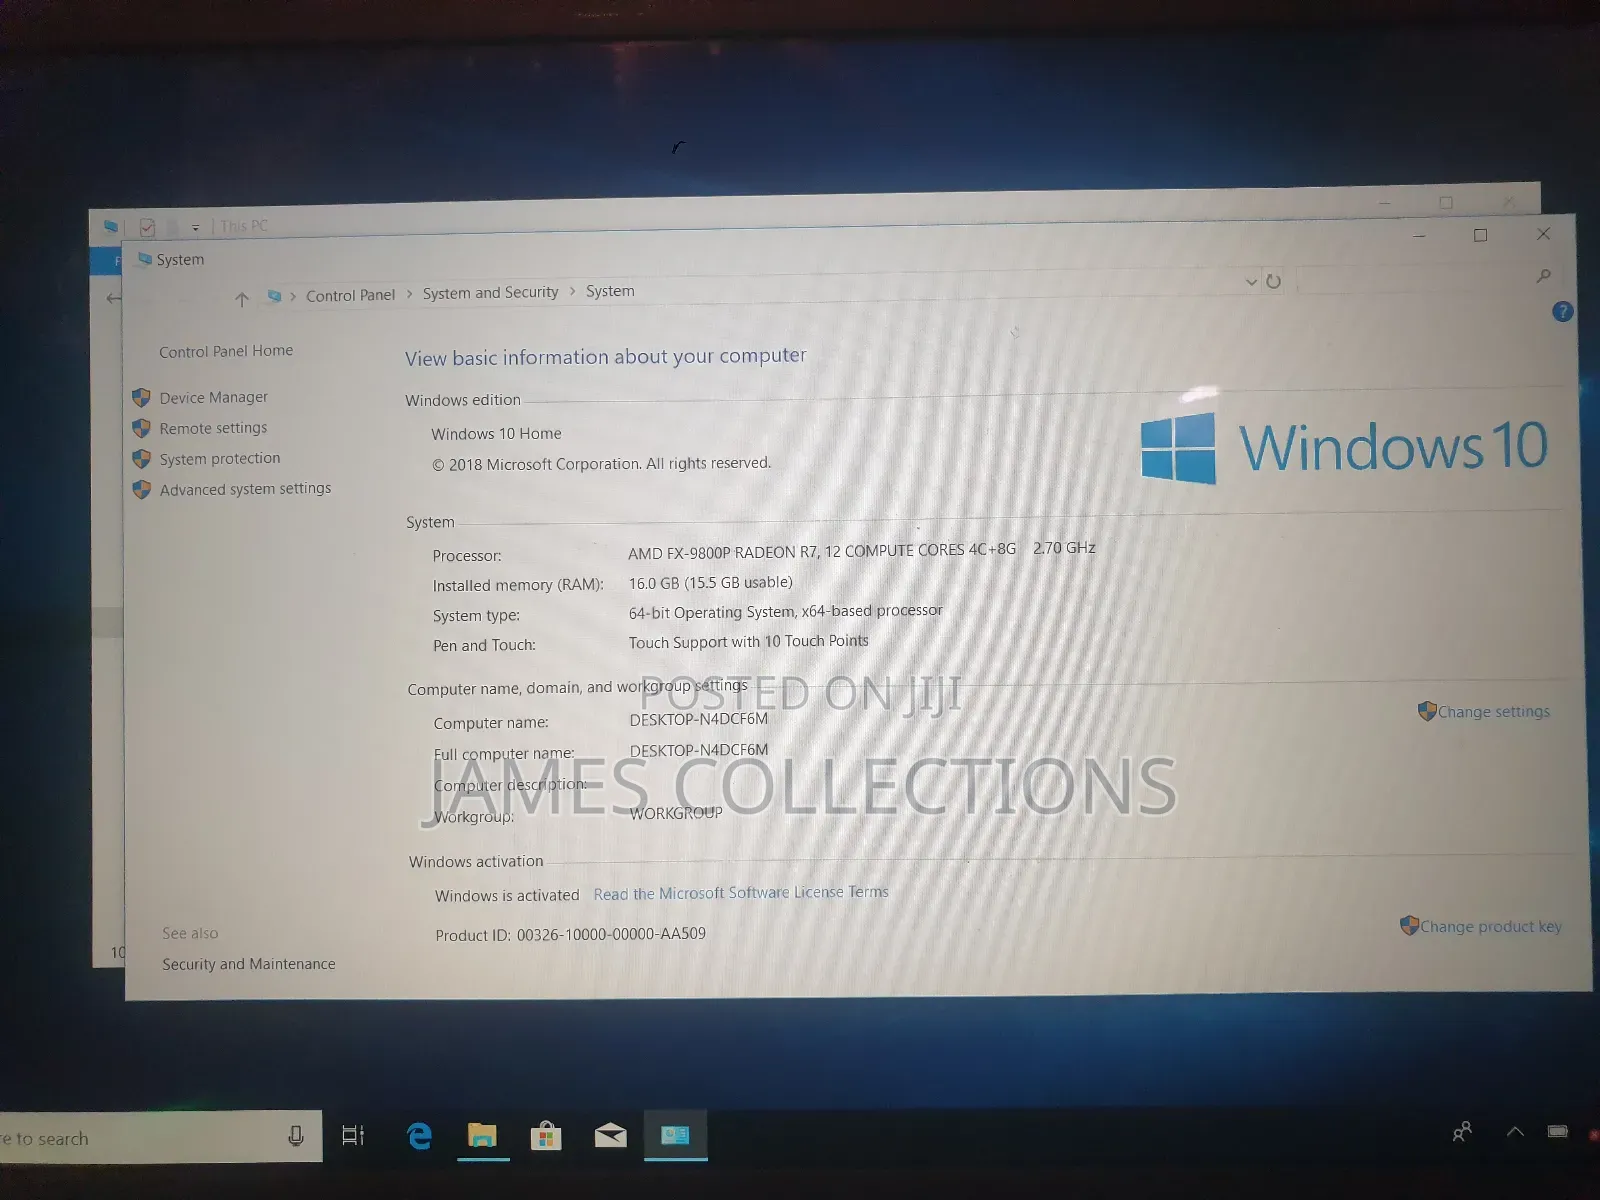Open Task View on the taskbar

click(353, 1136)
